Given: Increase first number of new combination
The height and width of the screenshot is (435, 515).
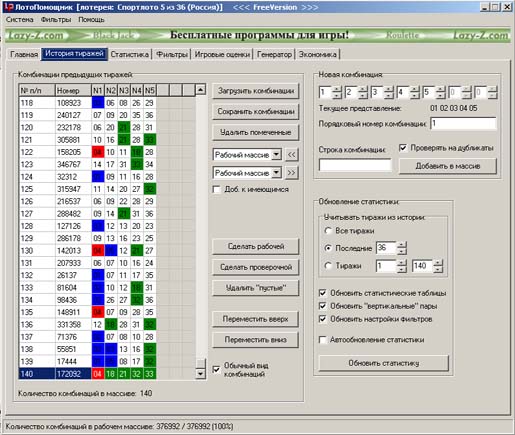Looking at the screenshot, I should click(337, 89).
